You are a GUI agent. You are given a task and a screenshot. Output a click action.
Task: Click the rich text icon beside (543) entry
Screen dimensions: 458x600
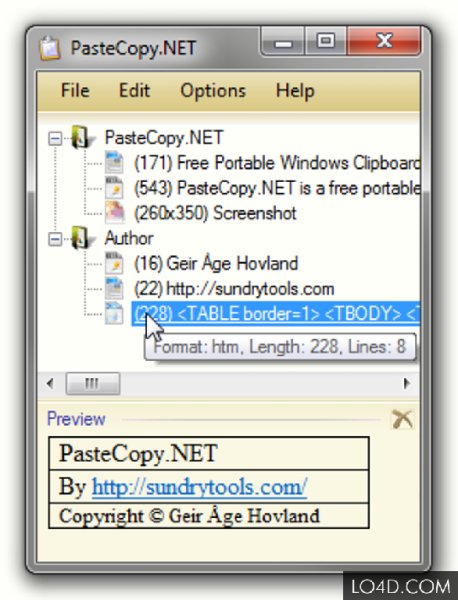(114, 188)
